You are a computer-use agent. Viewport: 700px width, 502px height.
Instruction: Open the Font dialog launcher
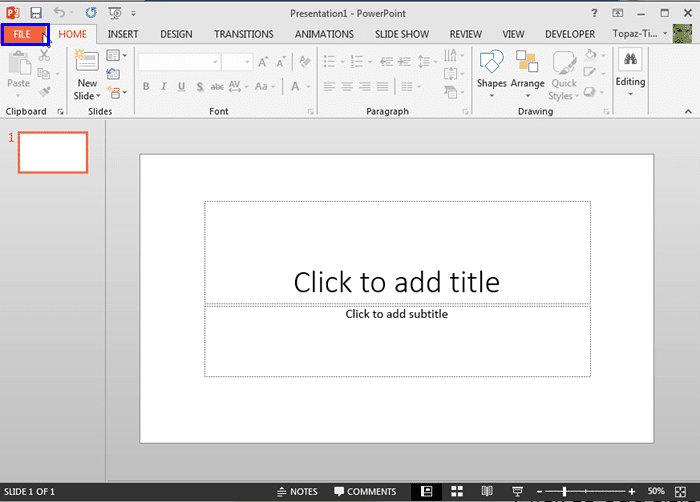click(311, 112)
